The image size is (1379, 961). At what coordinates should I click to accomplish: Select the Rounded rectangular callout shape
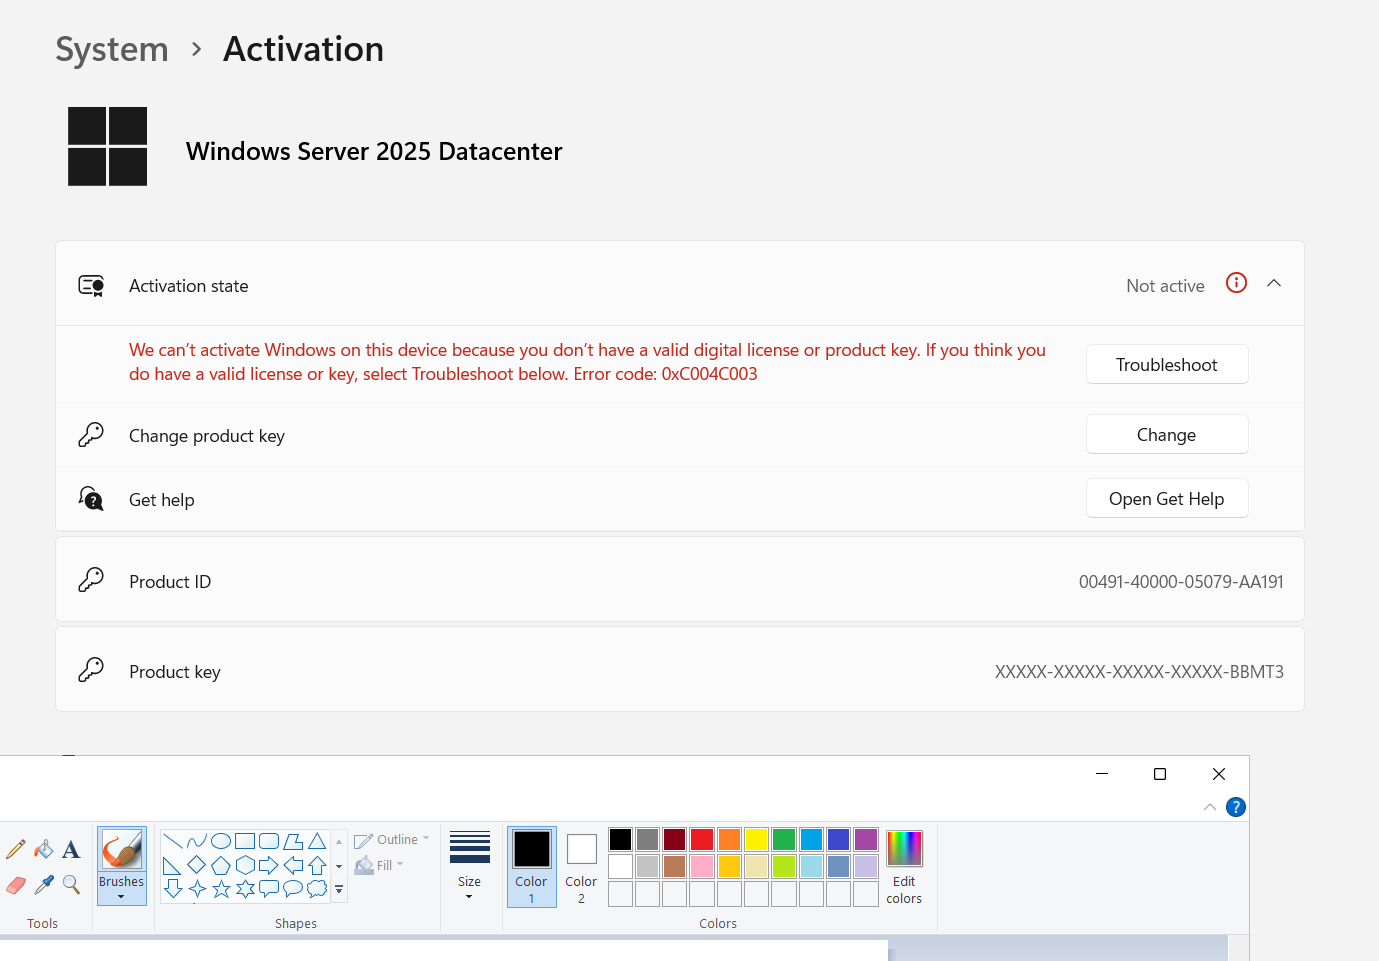(x=269, y=888)
